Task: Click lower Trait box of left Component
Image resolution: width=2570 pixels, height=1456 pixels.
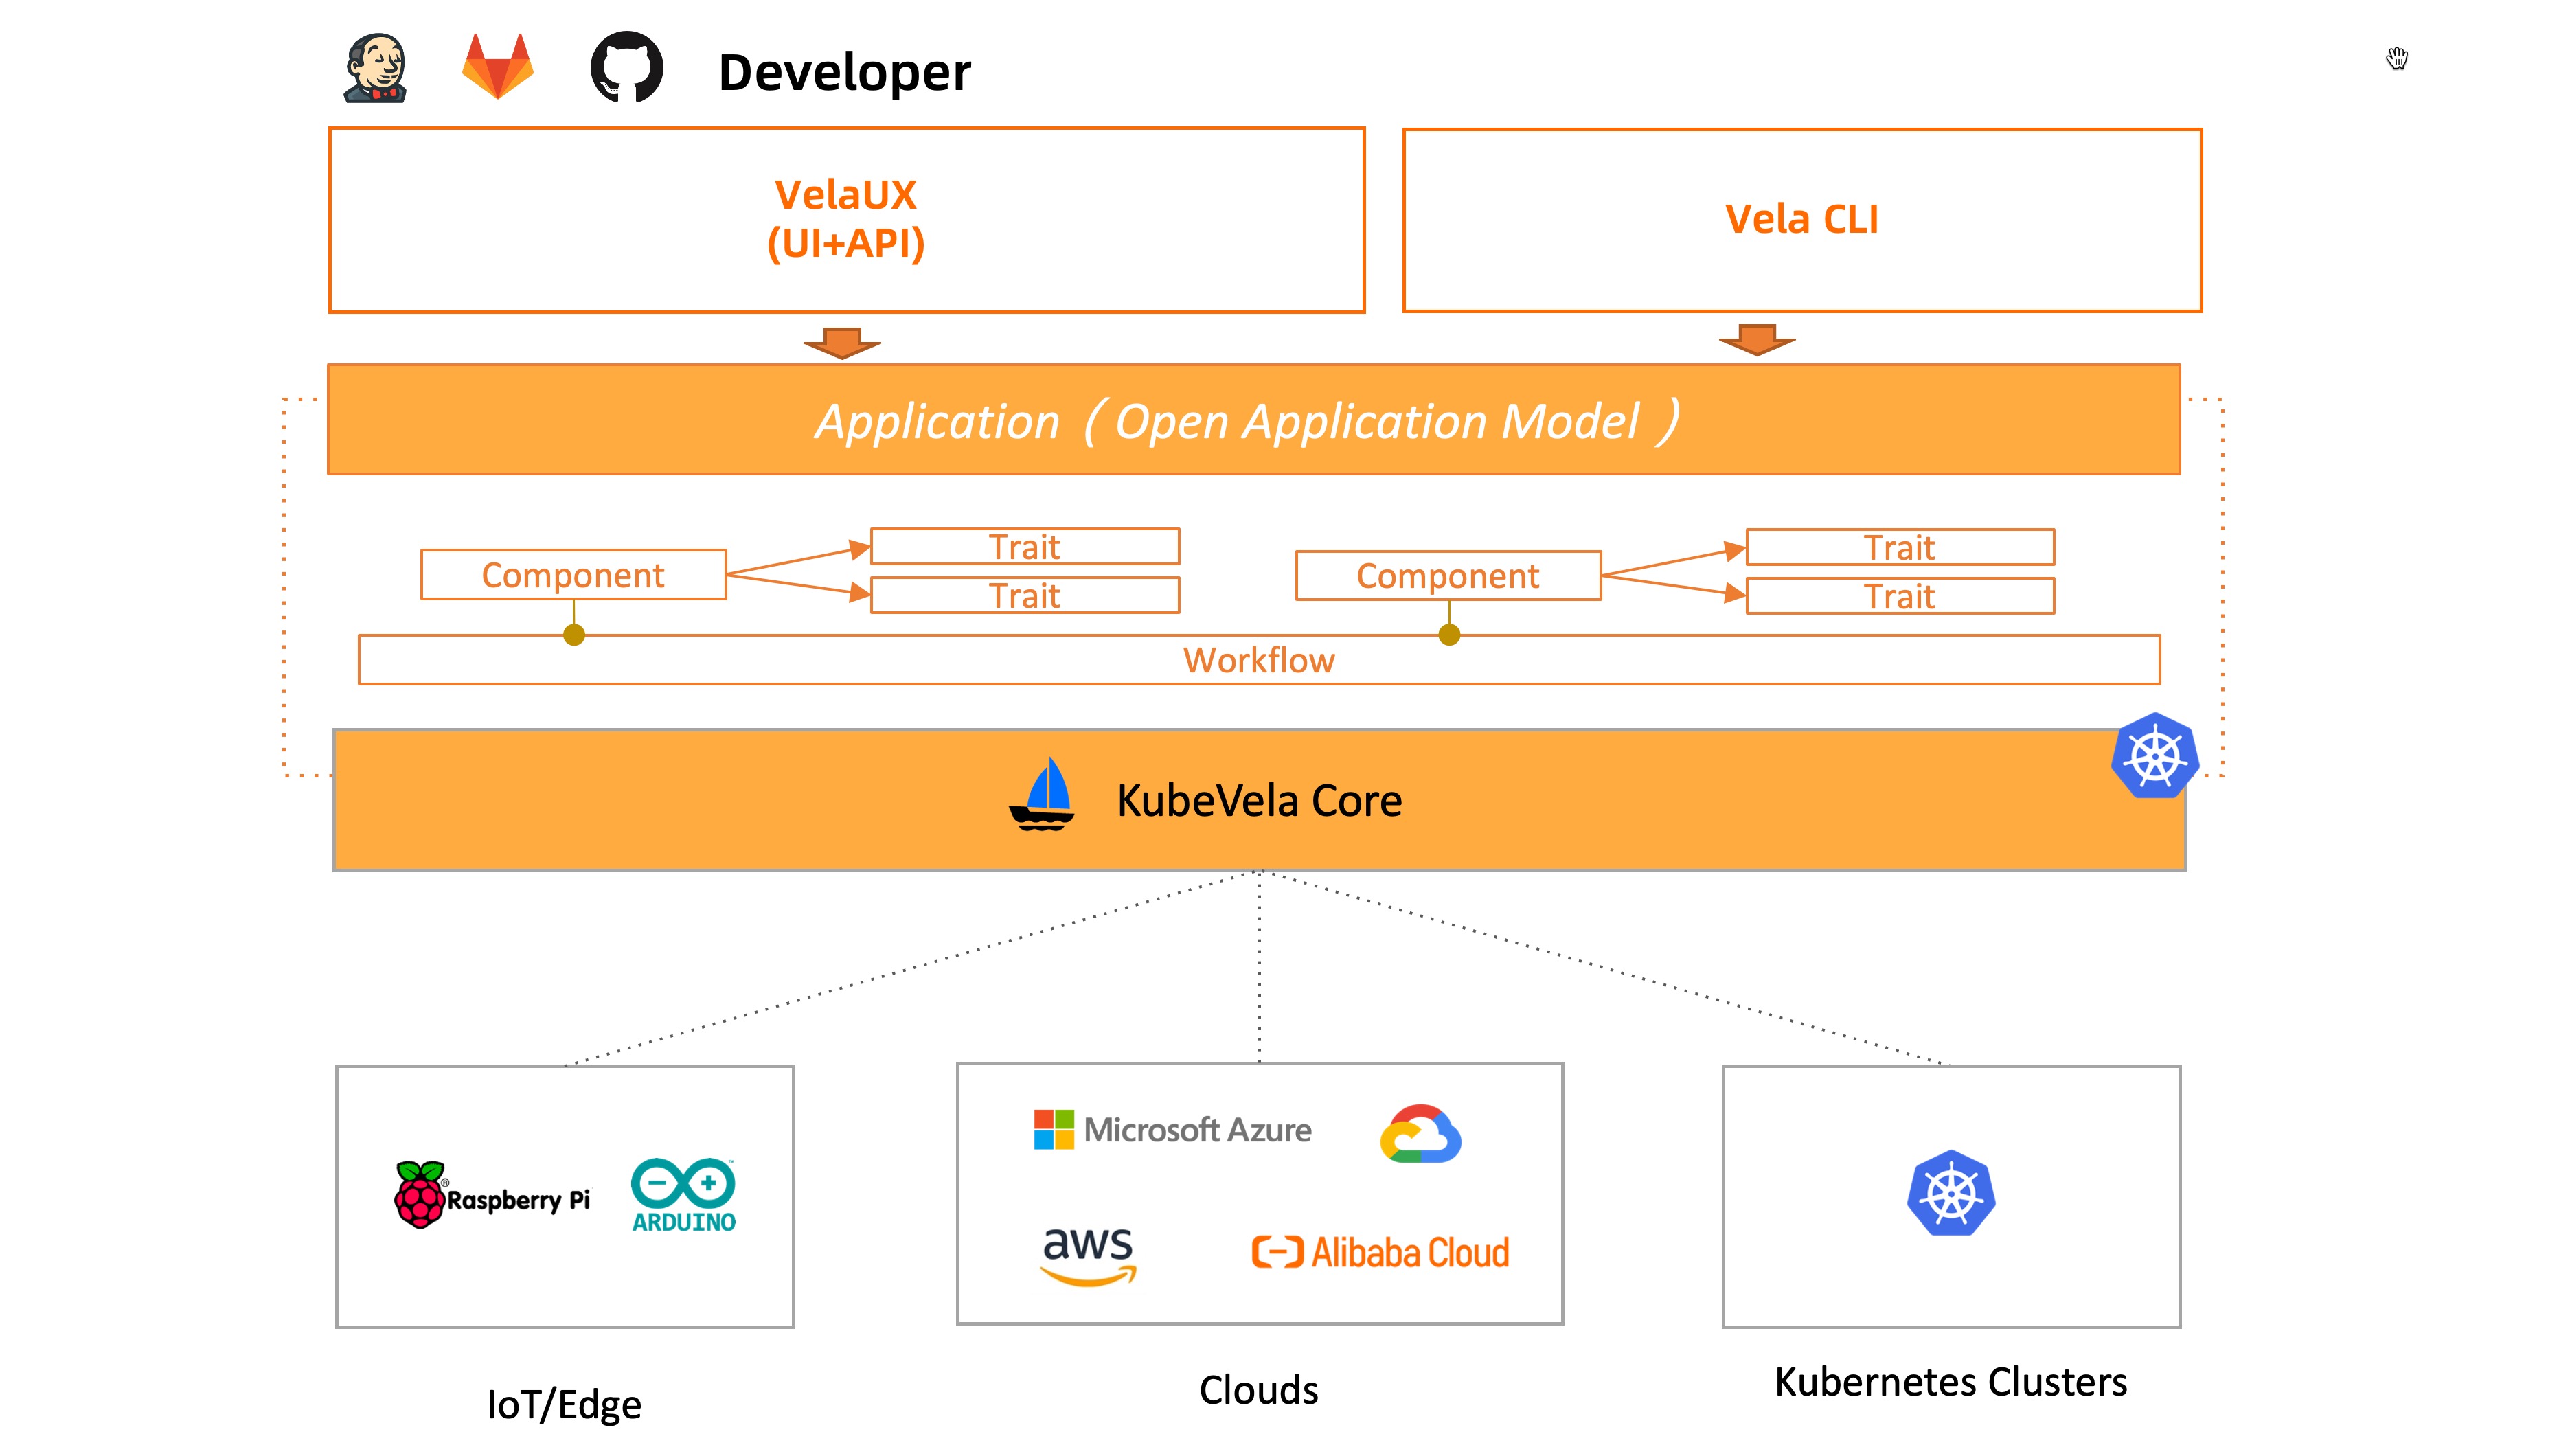Action: [x=1025, y=595]
